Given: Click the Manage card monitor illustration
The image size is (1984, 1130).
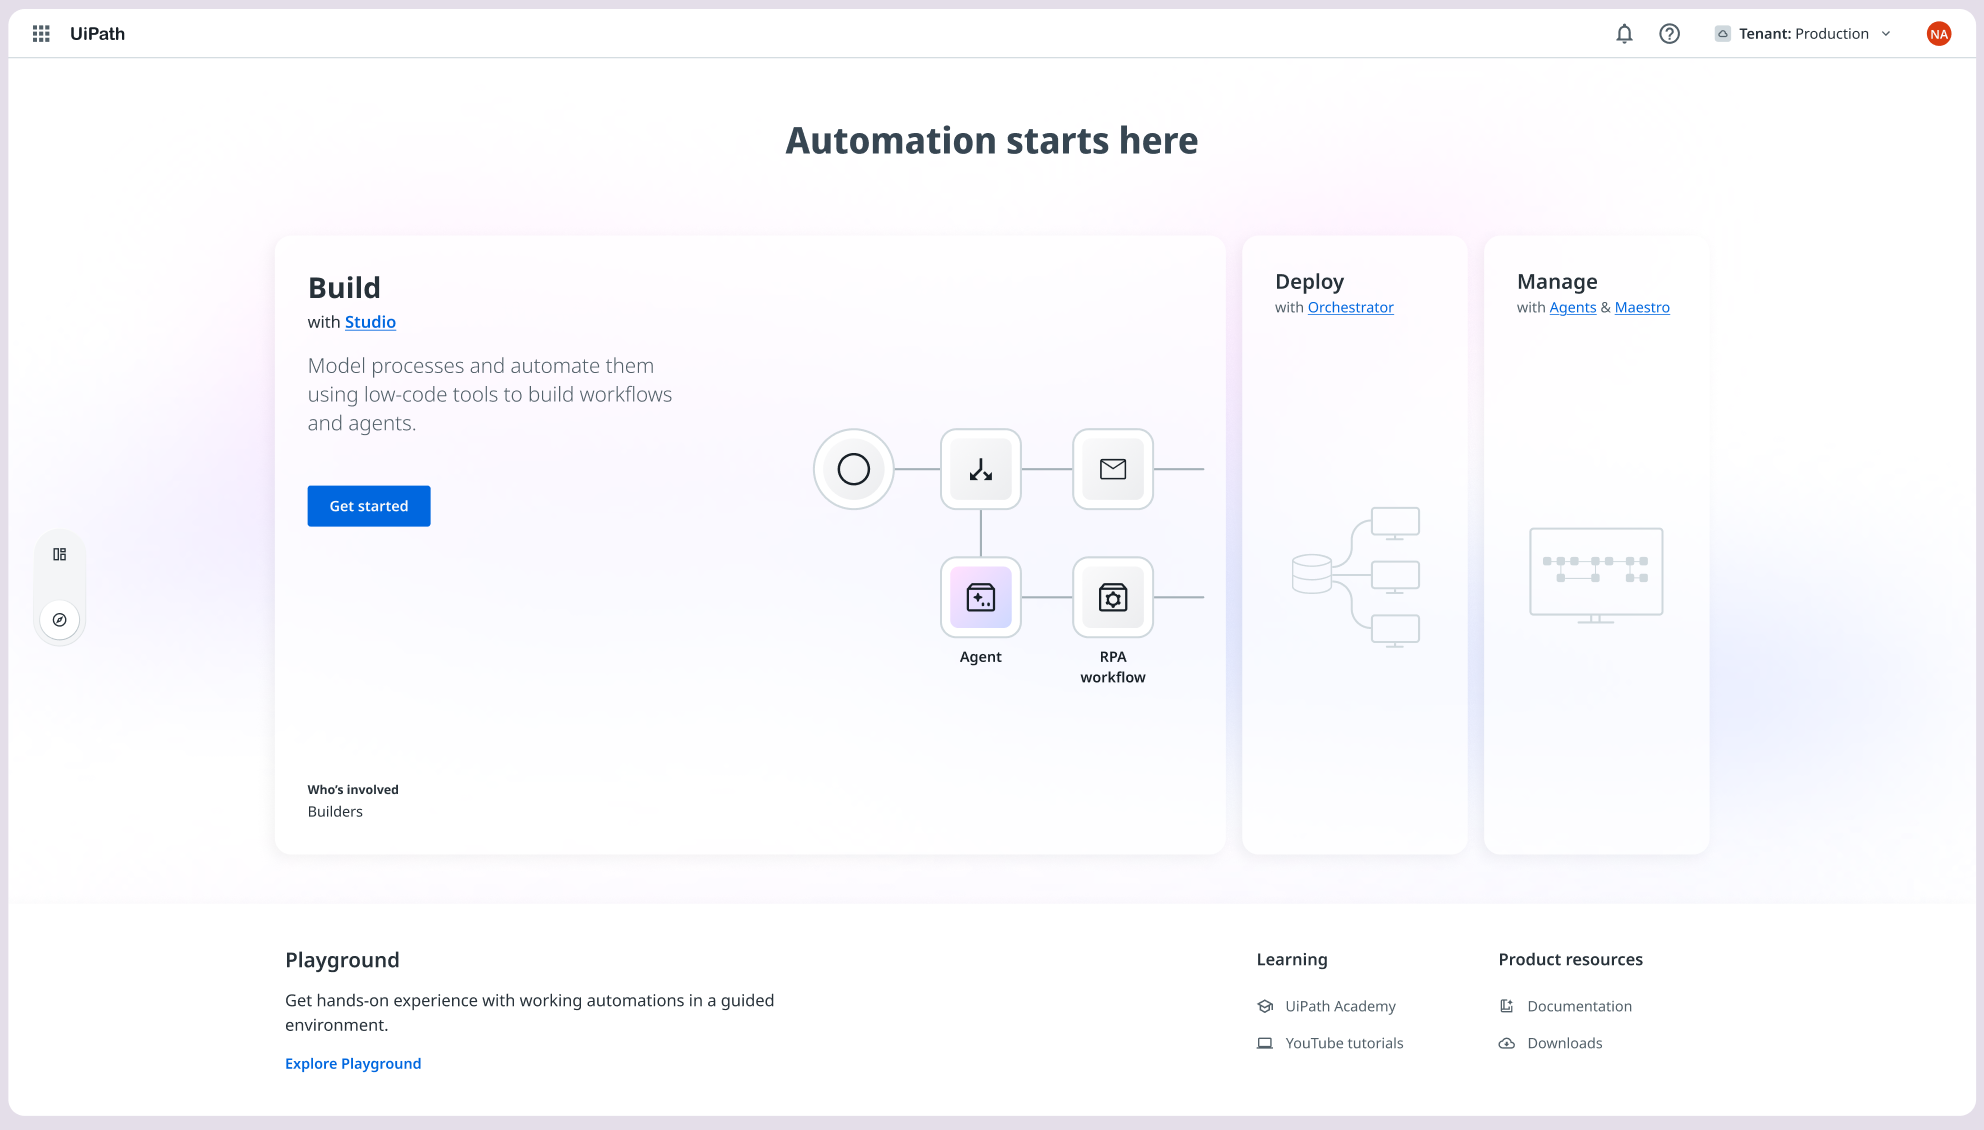Looking at the screenshot, I should click(x=1596, y=575).
